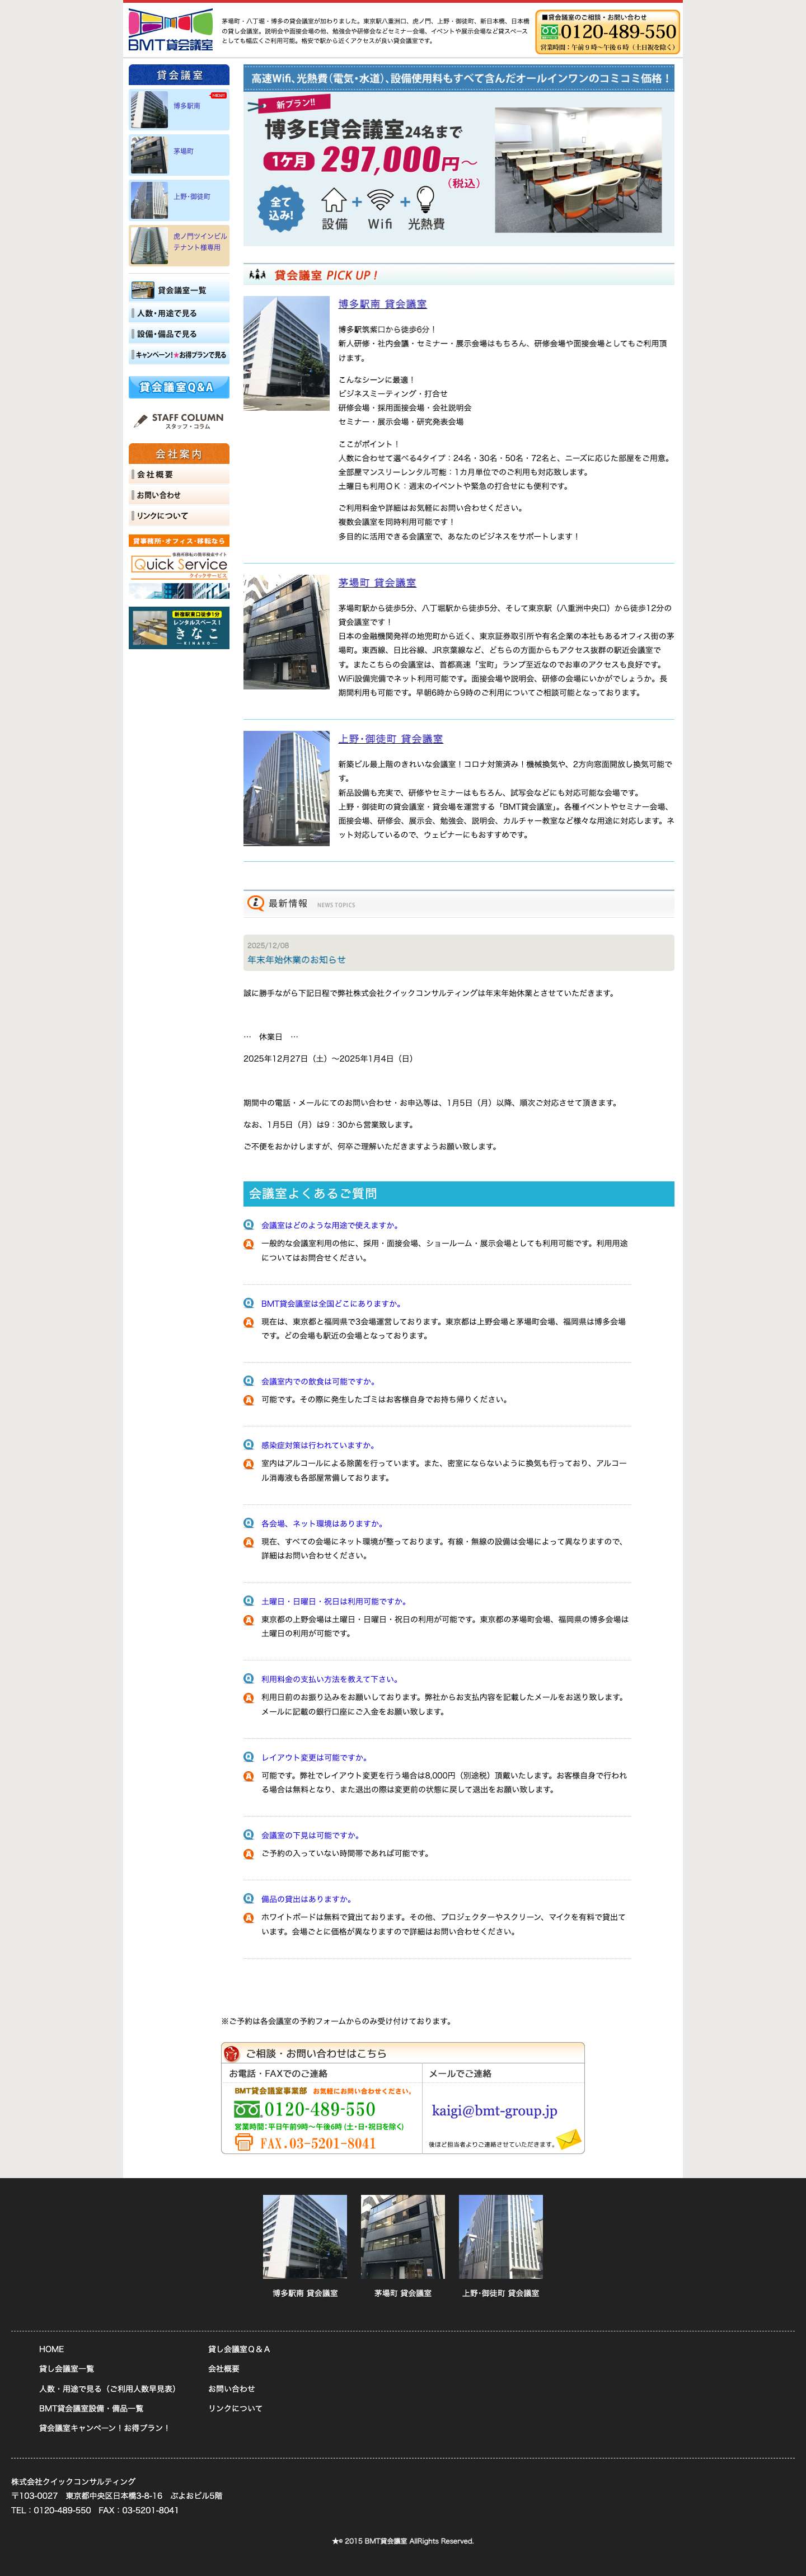Click the 上野・御徒町 building photo in PICK UP
Image resolution: width=806 pixels, height=2576 pixels.
(x=286, y=788)
